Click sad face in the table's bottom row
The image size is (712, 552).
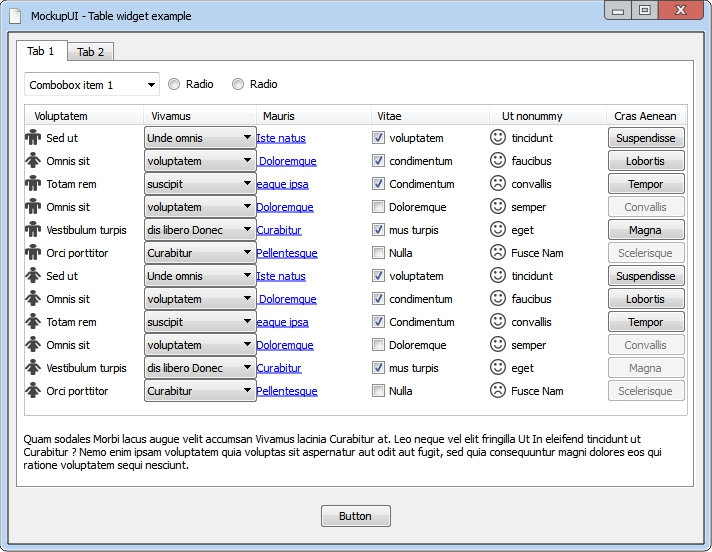click(498, 391)
